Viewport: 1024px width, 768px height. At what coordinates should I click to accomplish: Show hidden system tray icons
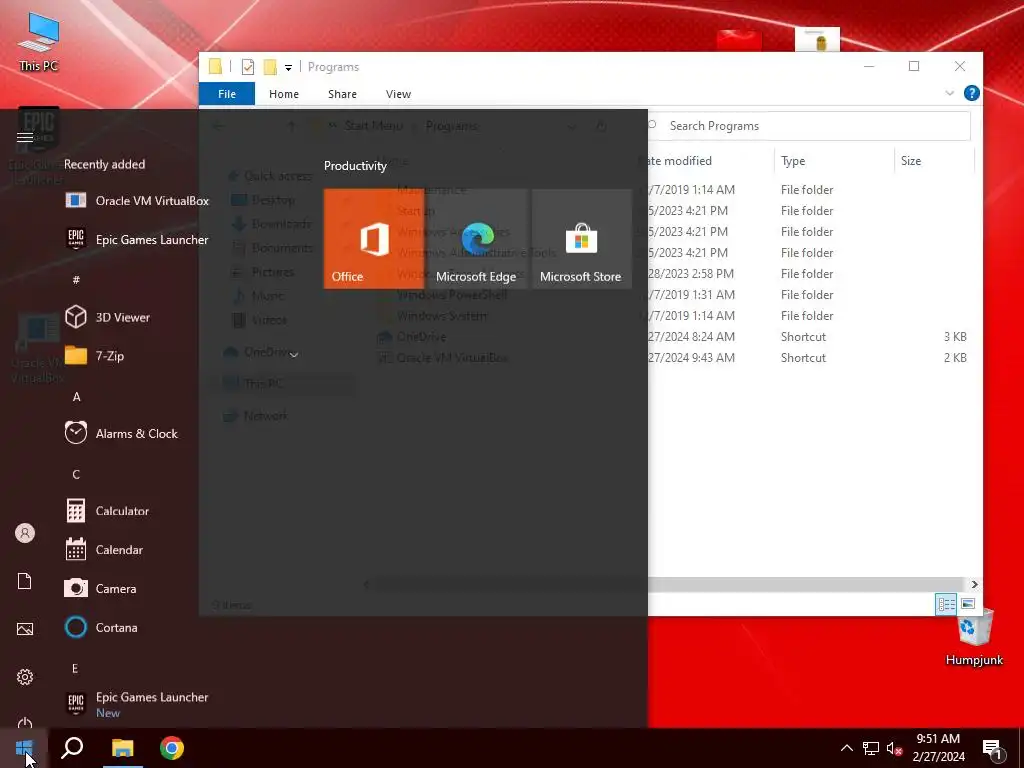click(x=846, y=748)
